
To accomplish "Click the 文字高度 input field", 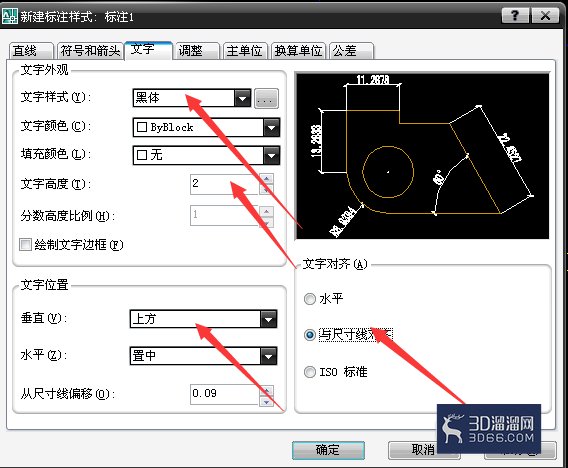I will 225,184.
